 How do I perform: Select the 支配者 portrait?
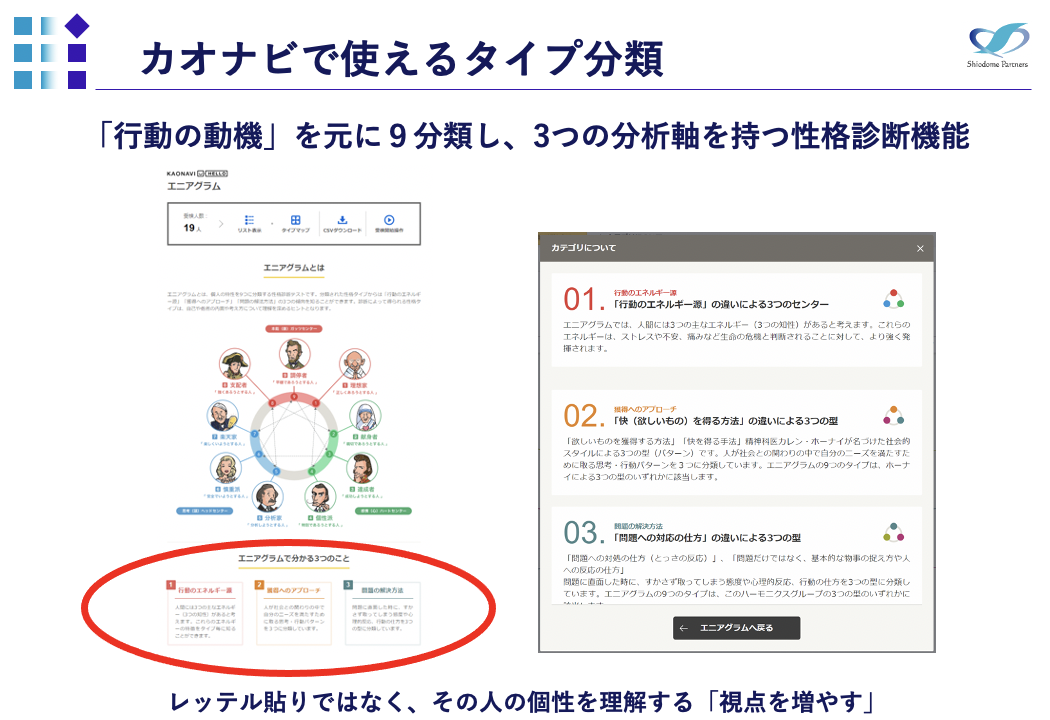pyautogui.click(x=234, y=364)
